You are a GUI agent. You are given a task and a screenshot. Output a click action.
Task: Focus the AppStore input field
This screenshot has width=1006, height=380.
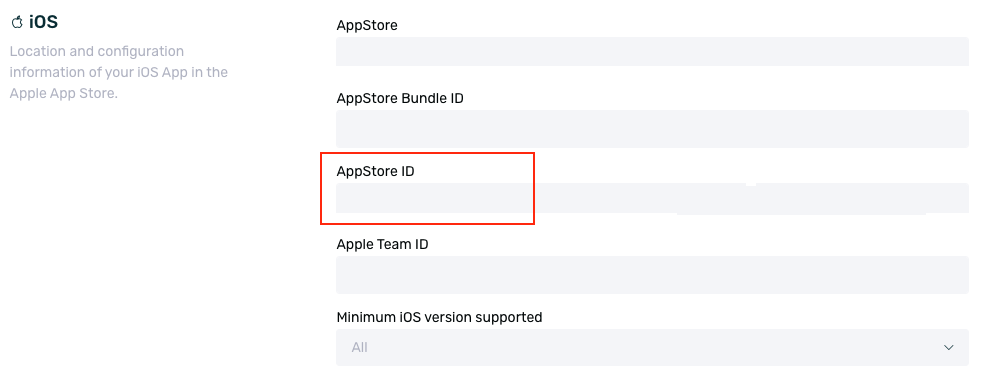(x=652, y=51)
